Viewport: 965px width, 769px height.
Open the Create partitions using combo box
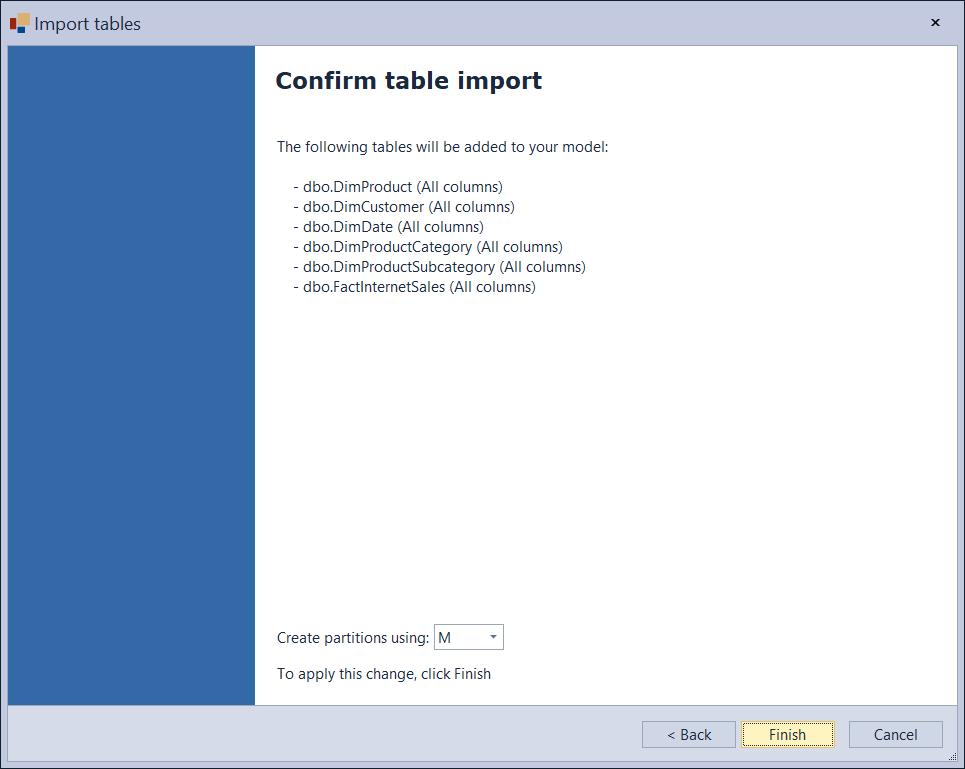[467, 638]
